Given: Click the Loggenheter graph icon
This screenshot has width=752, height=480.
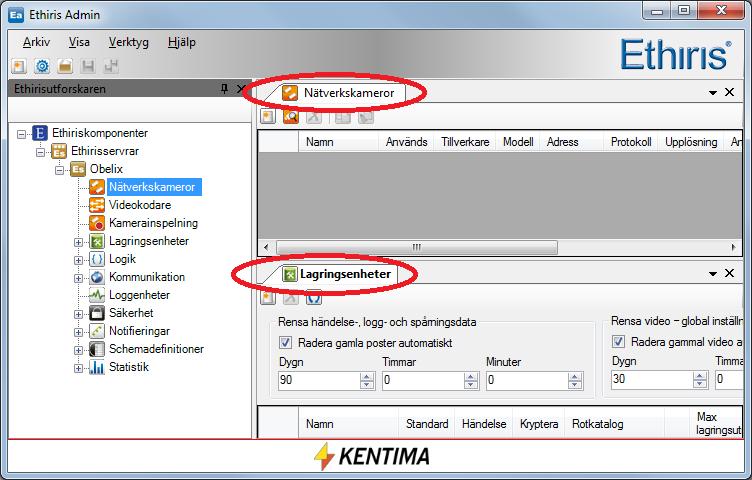Looking at the screenshot, I should pyautogui.click(x=97, y=295).
